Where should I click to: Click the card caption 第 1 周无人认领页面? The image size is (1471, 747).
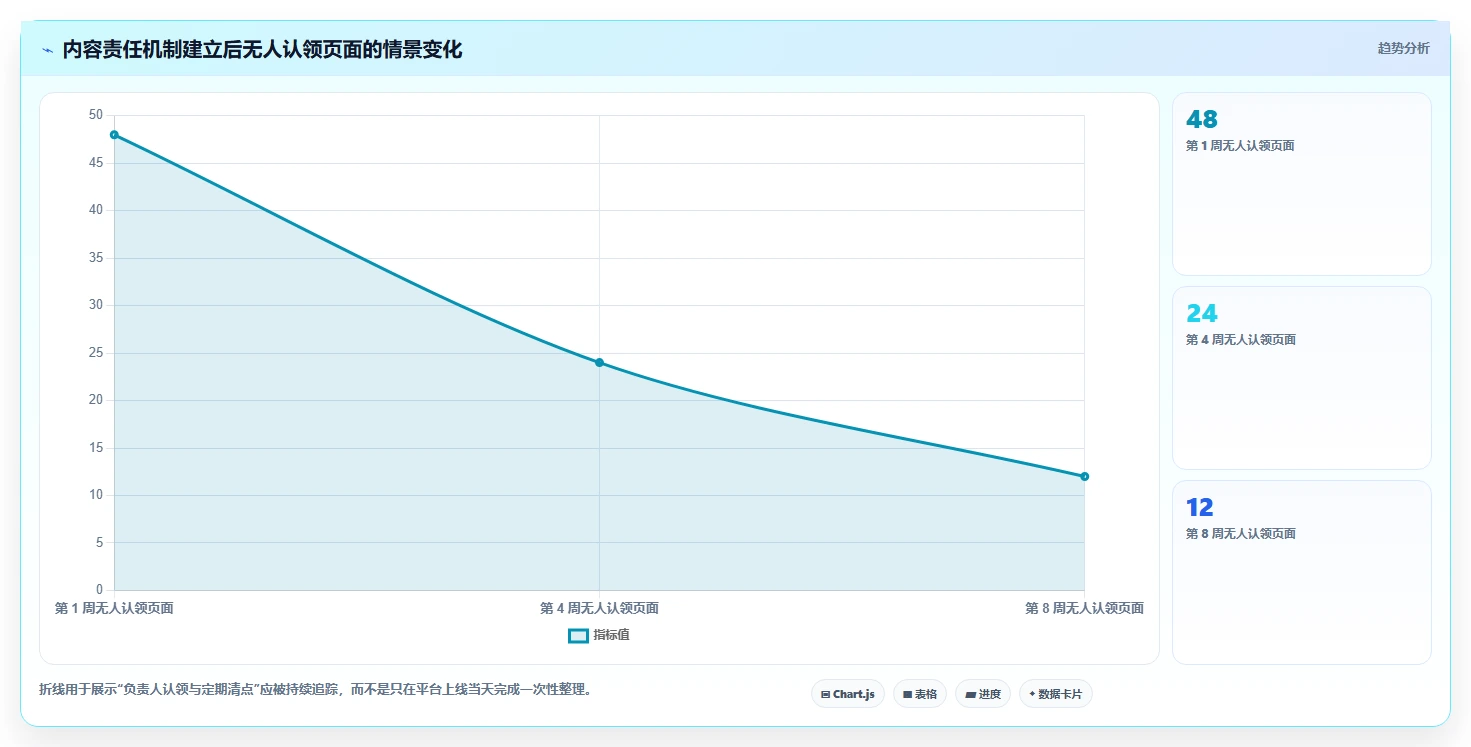[1240, 146]
